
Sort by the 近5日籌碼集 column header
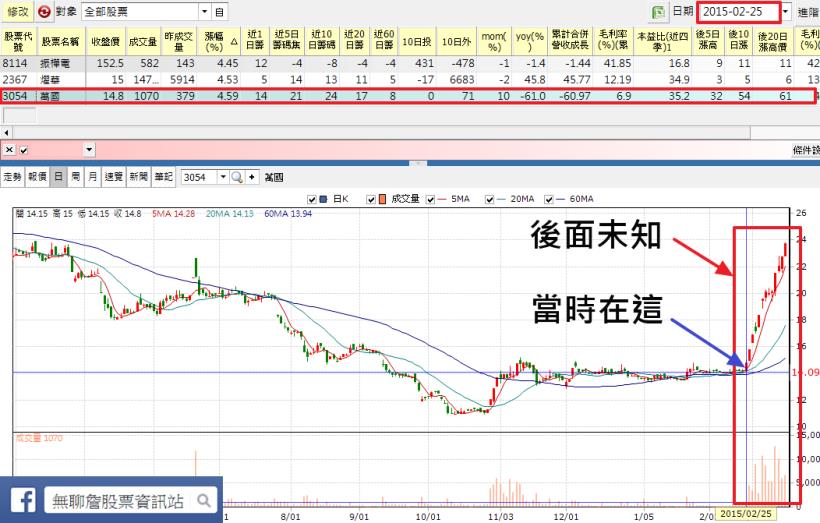click(287, 41)
